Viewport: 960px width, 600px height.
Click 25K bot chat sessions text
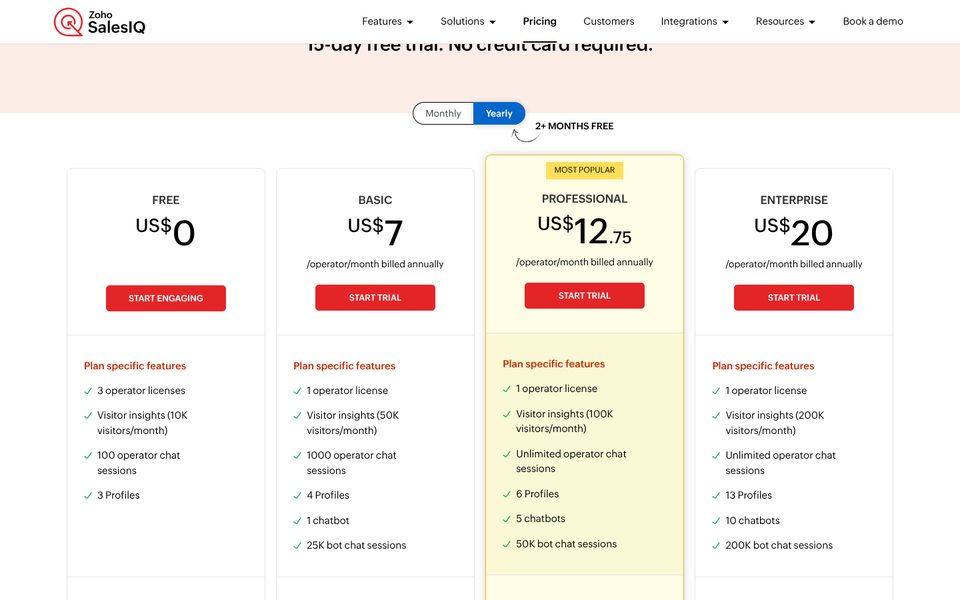(x=356, y=545)
